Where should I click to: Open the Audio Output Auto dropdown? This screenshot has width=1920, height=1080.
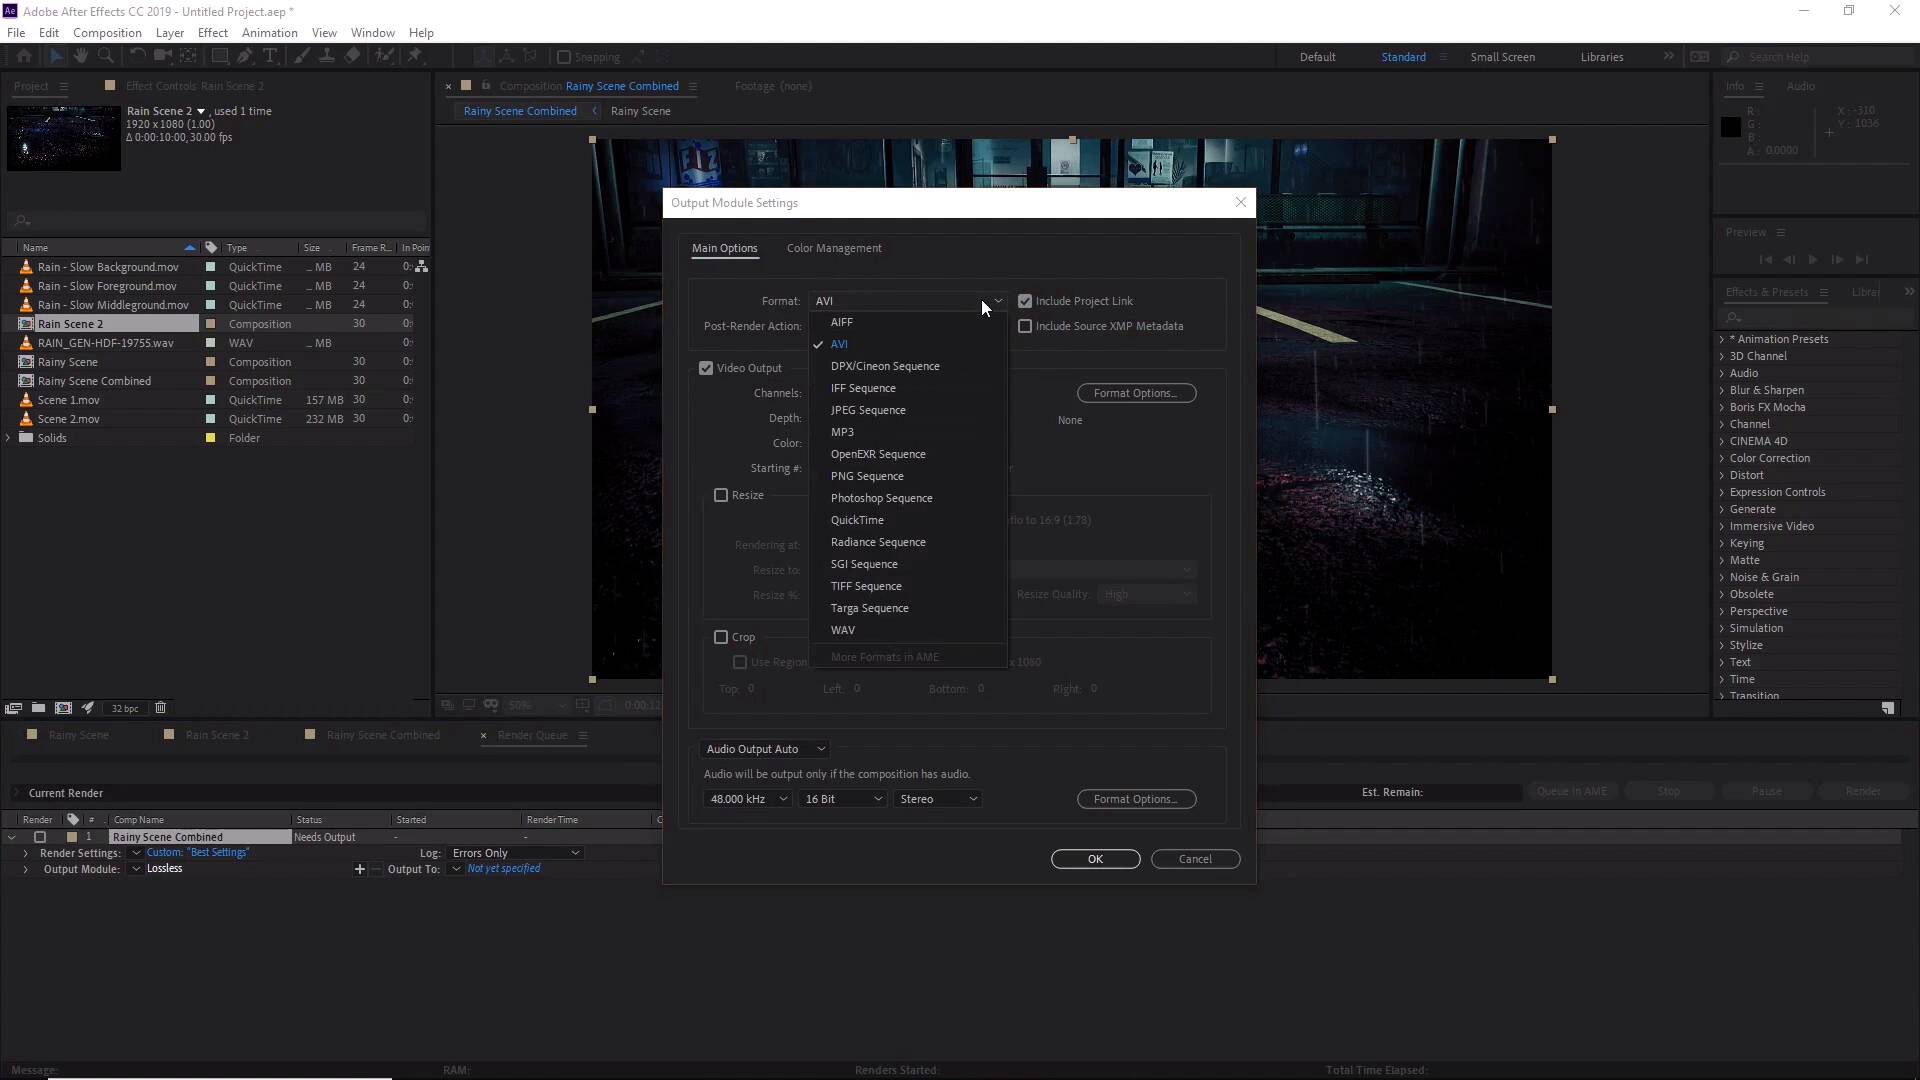[765, 749]
